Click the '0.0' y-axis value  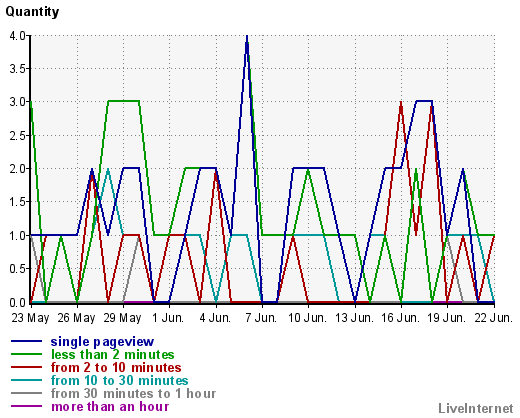click(18, 302)
